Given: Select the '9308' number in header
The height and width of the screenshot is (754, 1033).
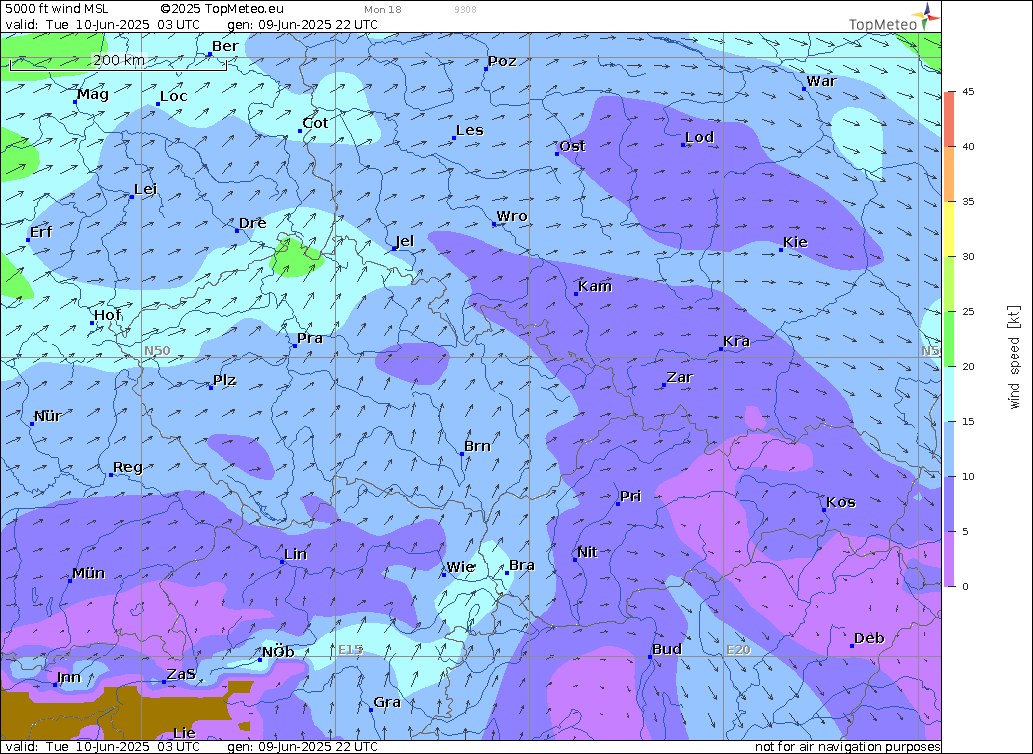Looking at the screenshot, I should (x=465, y=10).
